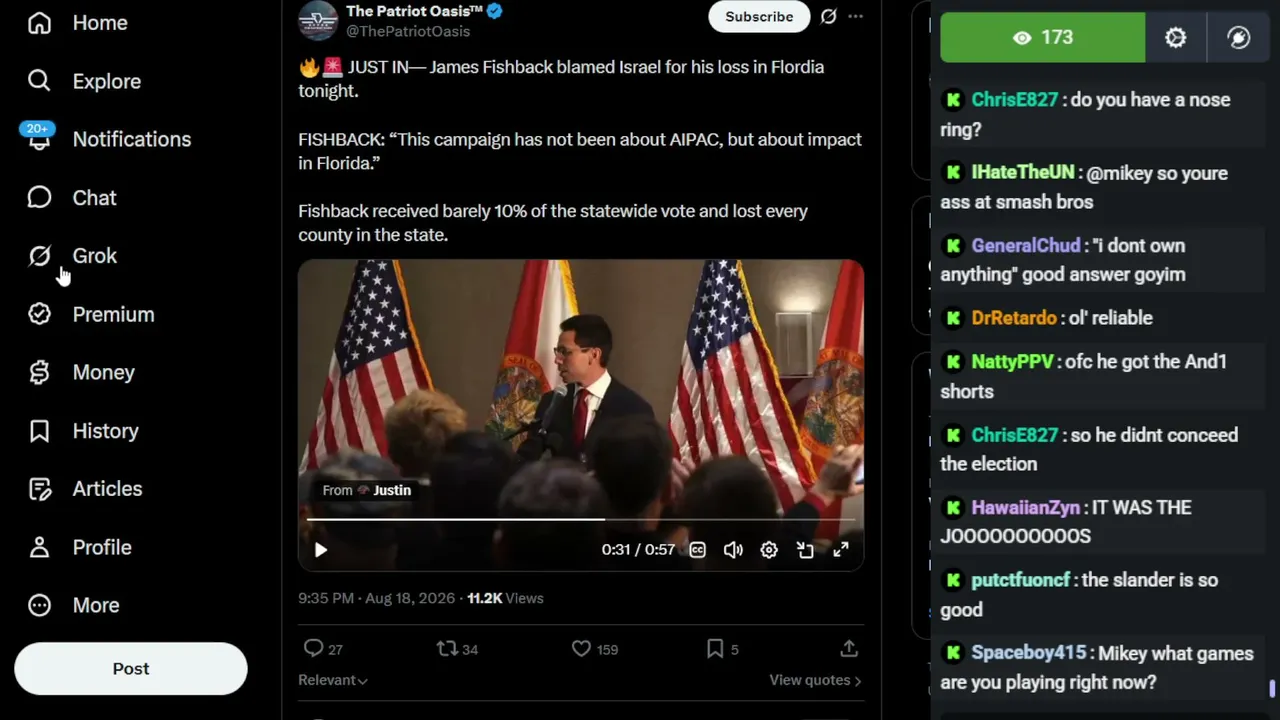This screenshot has height=720, width=1280.
Task: Click the Chat bubble icon
Action: pos(39,198)
